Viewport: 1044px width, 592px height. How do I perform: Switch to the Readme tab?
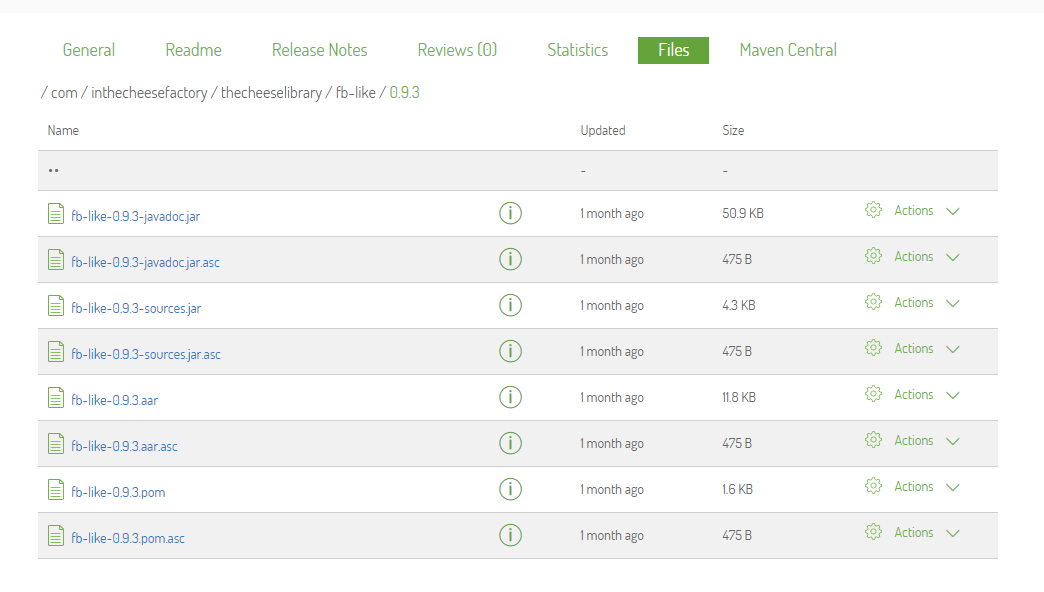click(193, 50)
